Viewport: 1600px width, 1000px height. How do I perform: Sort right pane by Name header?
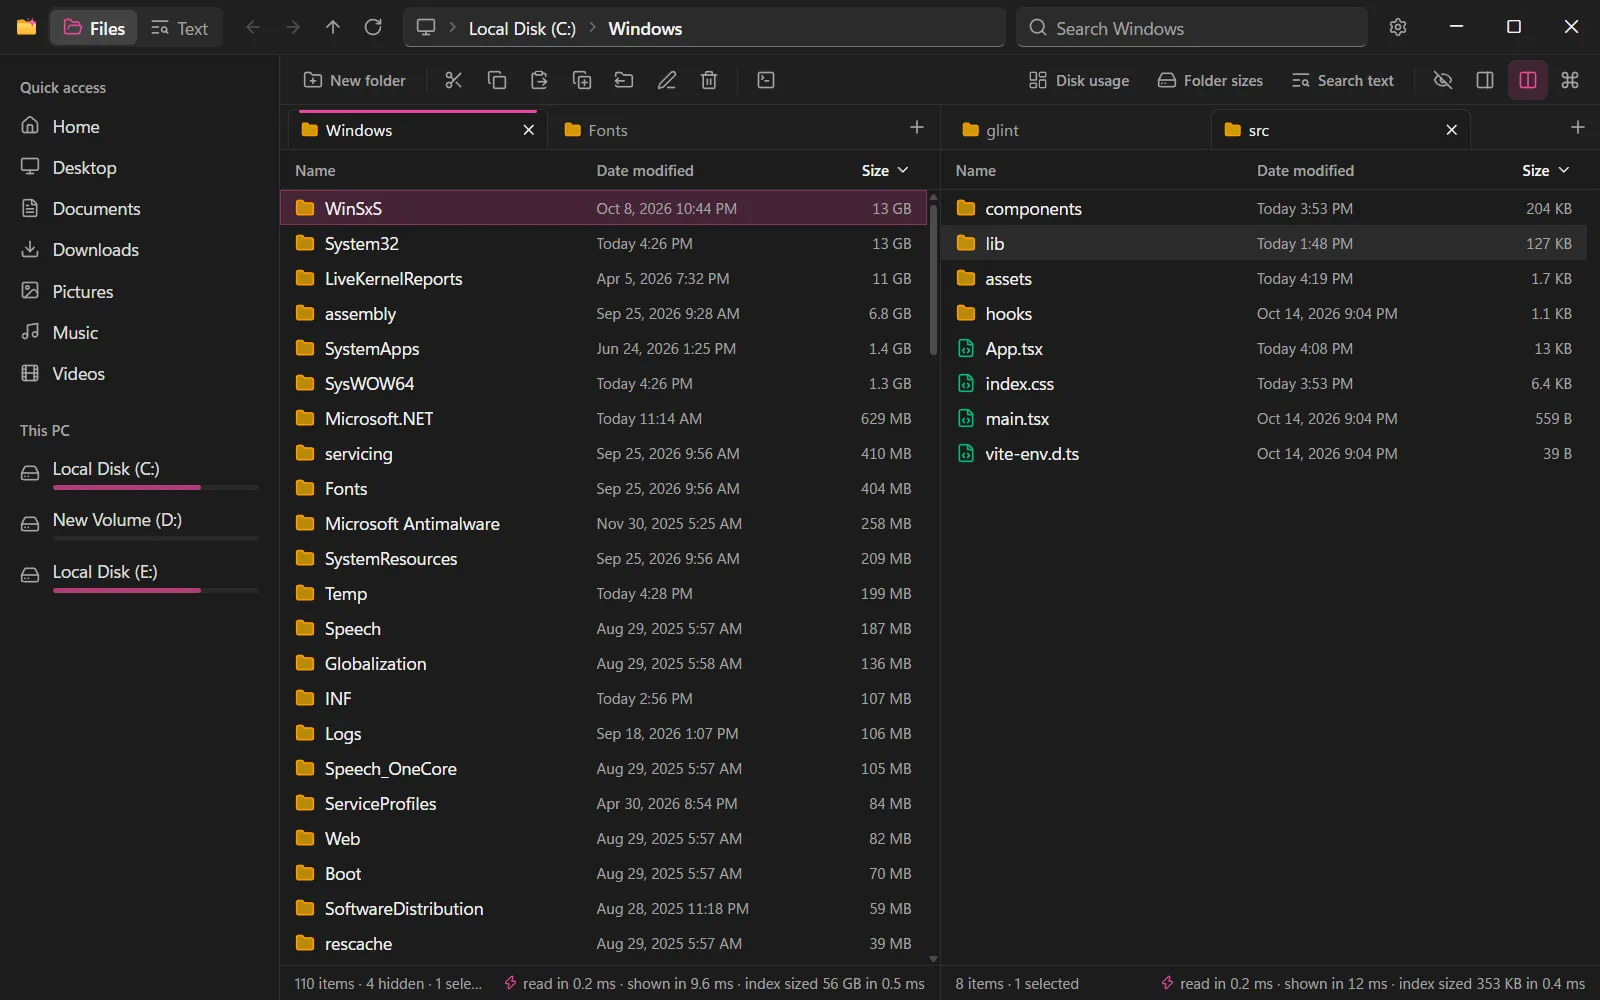976,170
